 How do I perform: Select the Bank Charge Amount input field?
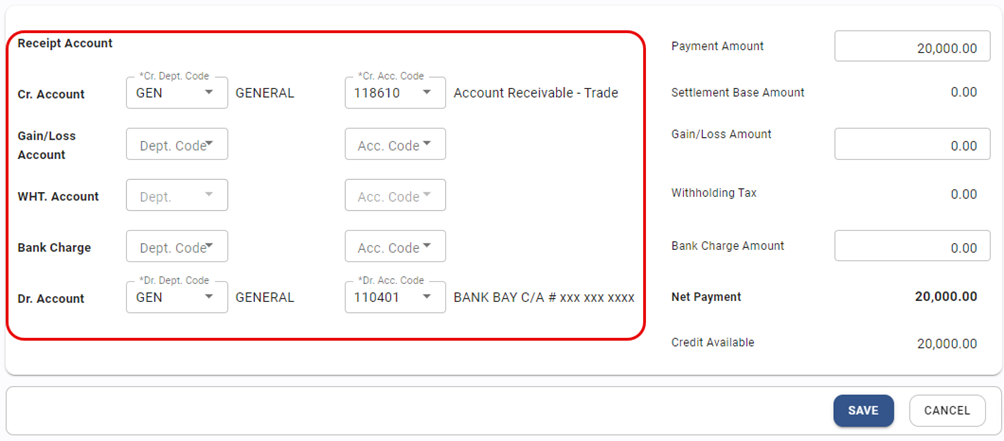[912, 247]
